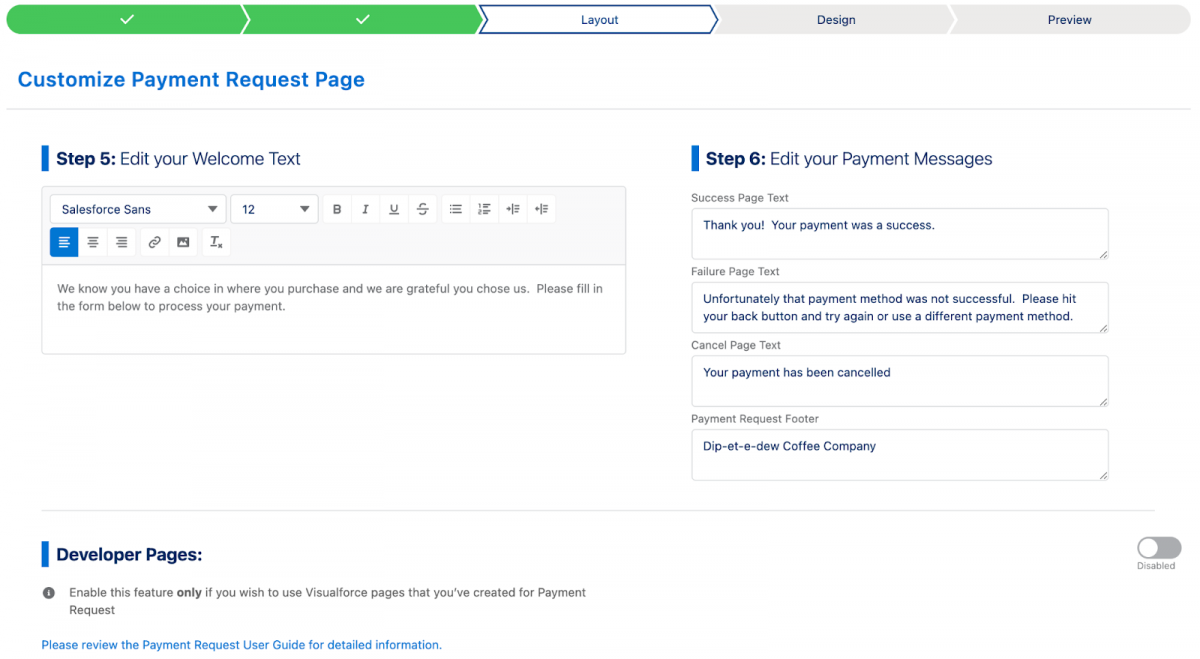
Task: Insert a bulleted list
Action: point(456,209)
